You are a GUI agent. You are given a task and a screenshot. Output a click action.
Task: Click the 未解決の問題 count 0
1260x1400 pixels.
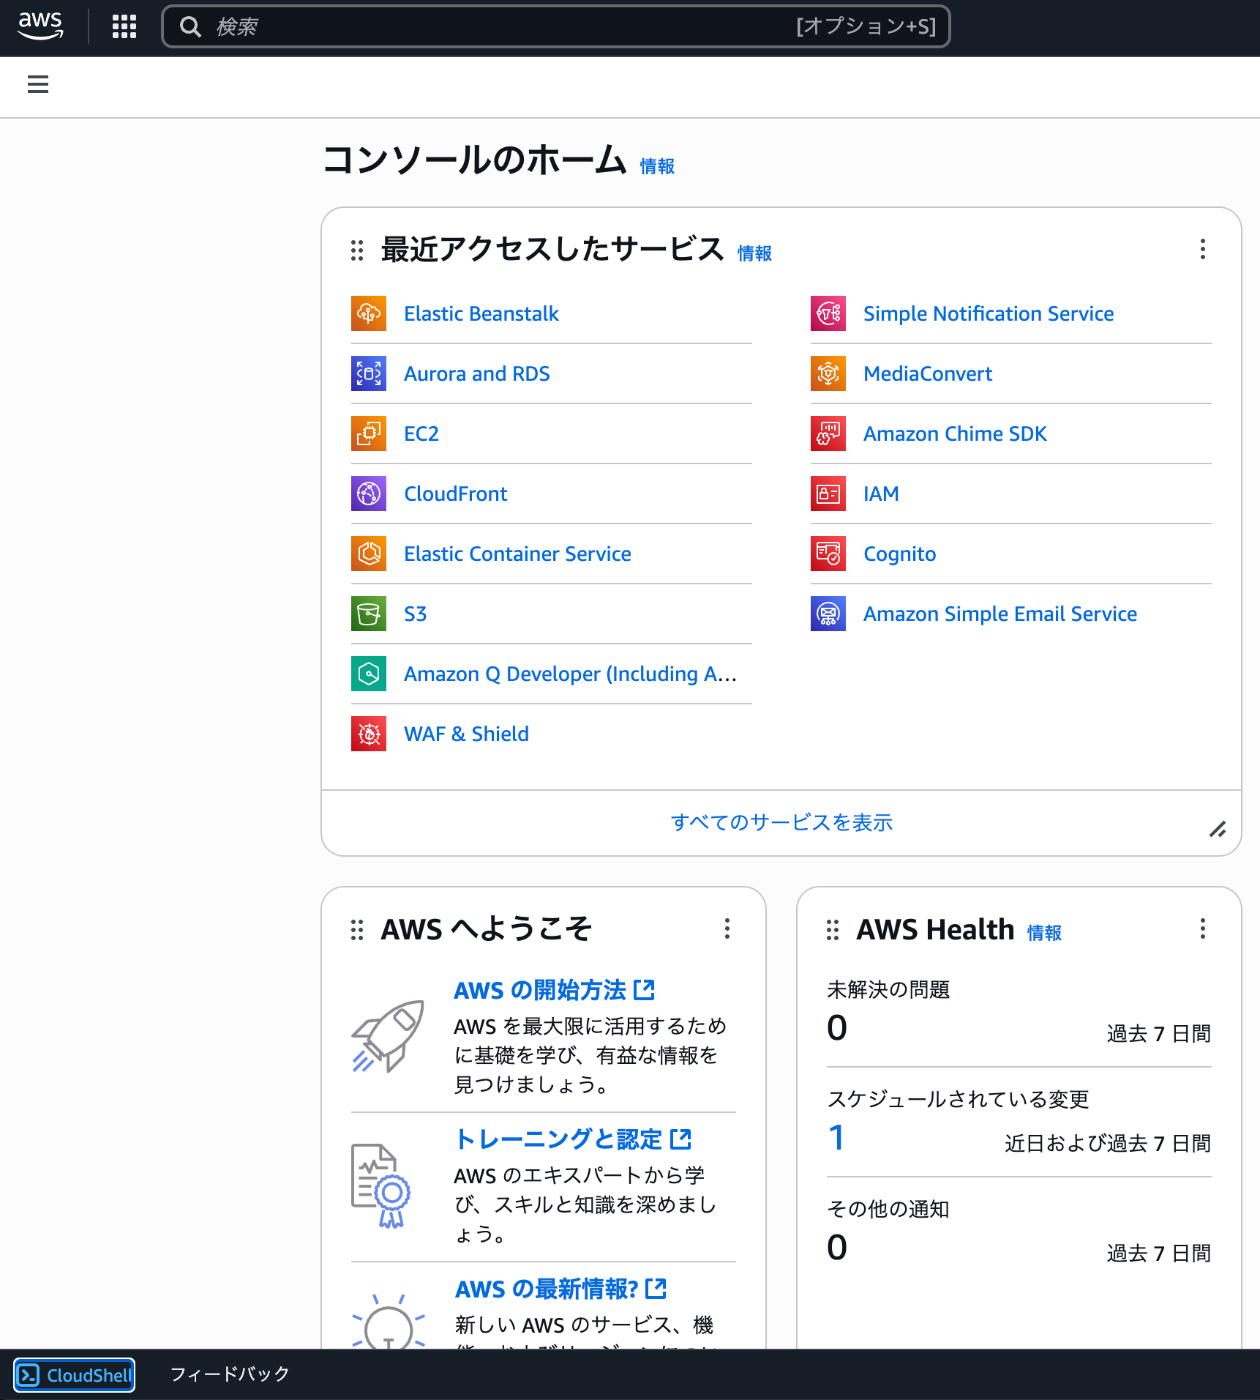(x=837, y=1028)
